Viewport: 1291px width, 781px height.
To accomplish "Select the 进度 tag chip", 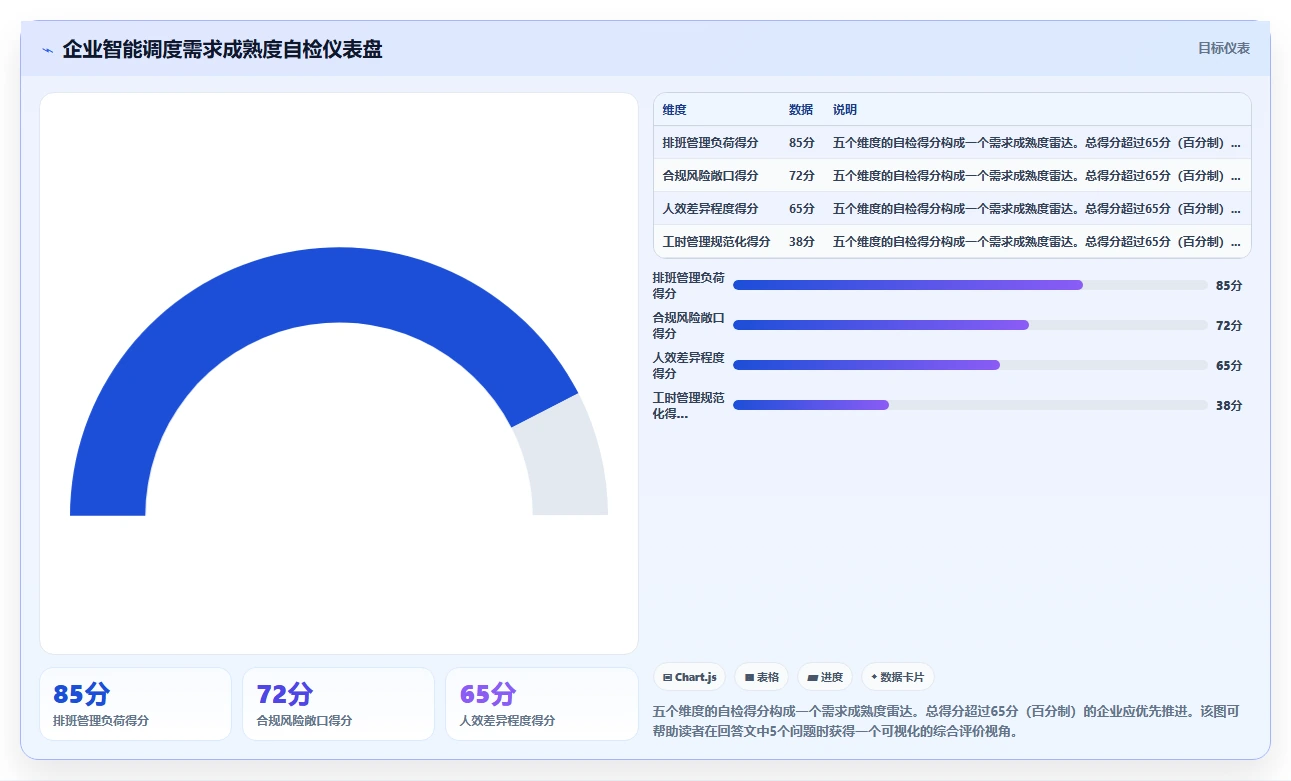I will coord(825,677).
